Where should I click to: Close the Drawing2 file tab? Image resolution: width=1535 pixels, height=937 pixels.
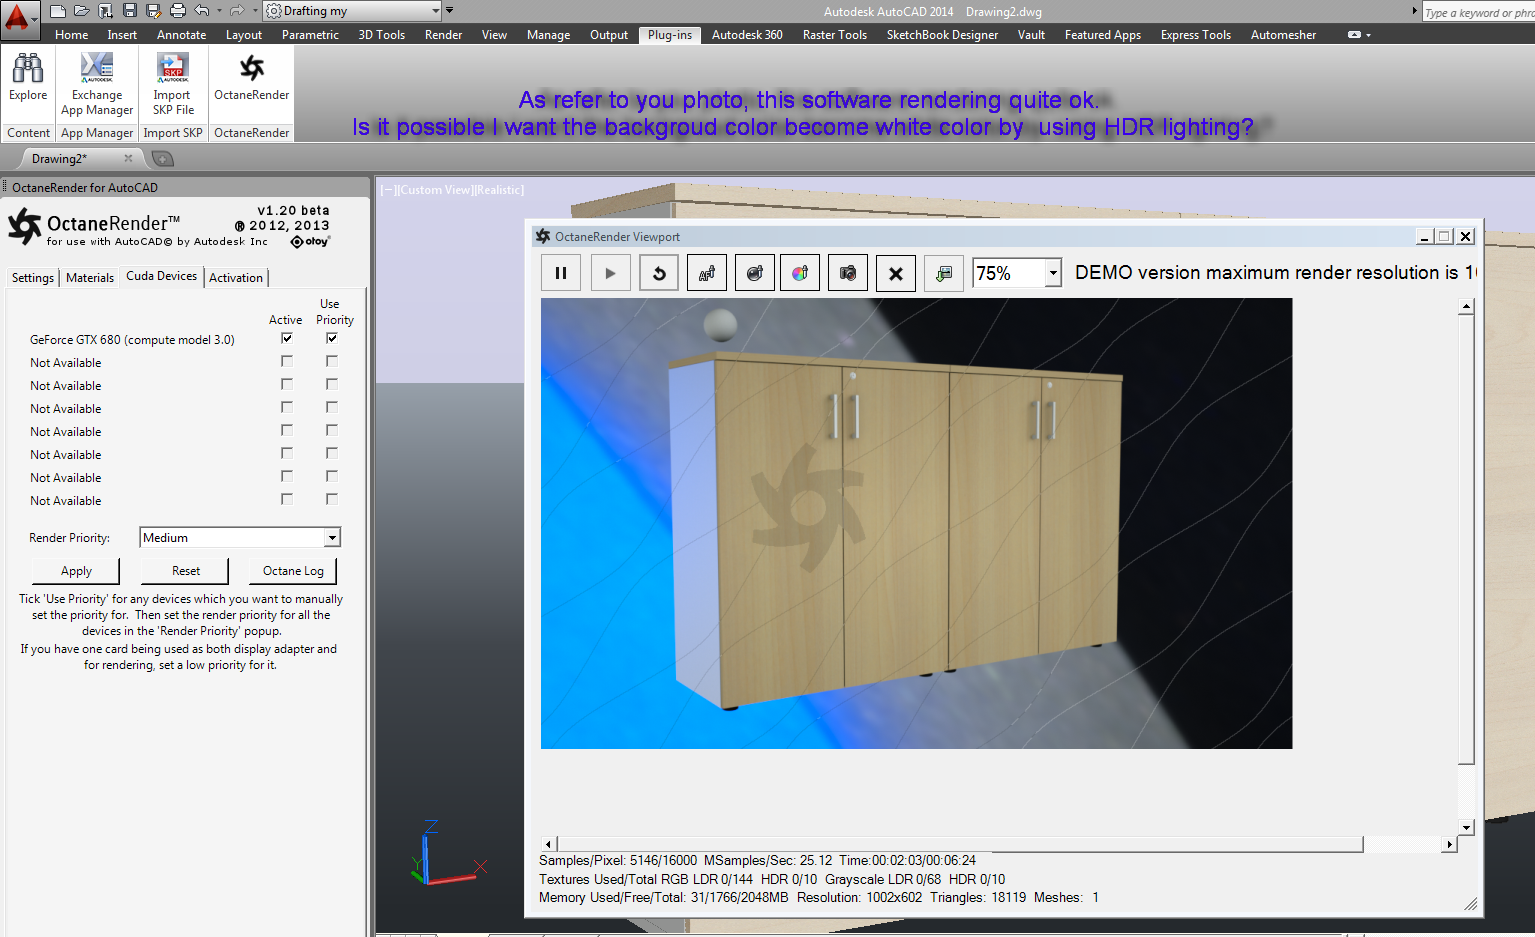[x=128, y=158]
